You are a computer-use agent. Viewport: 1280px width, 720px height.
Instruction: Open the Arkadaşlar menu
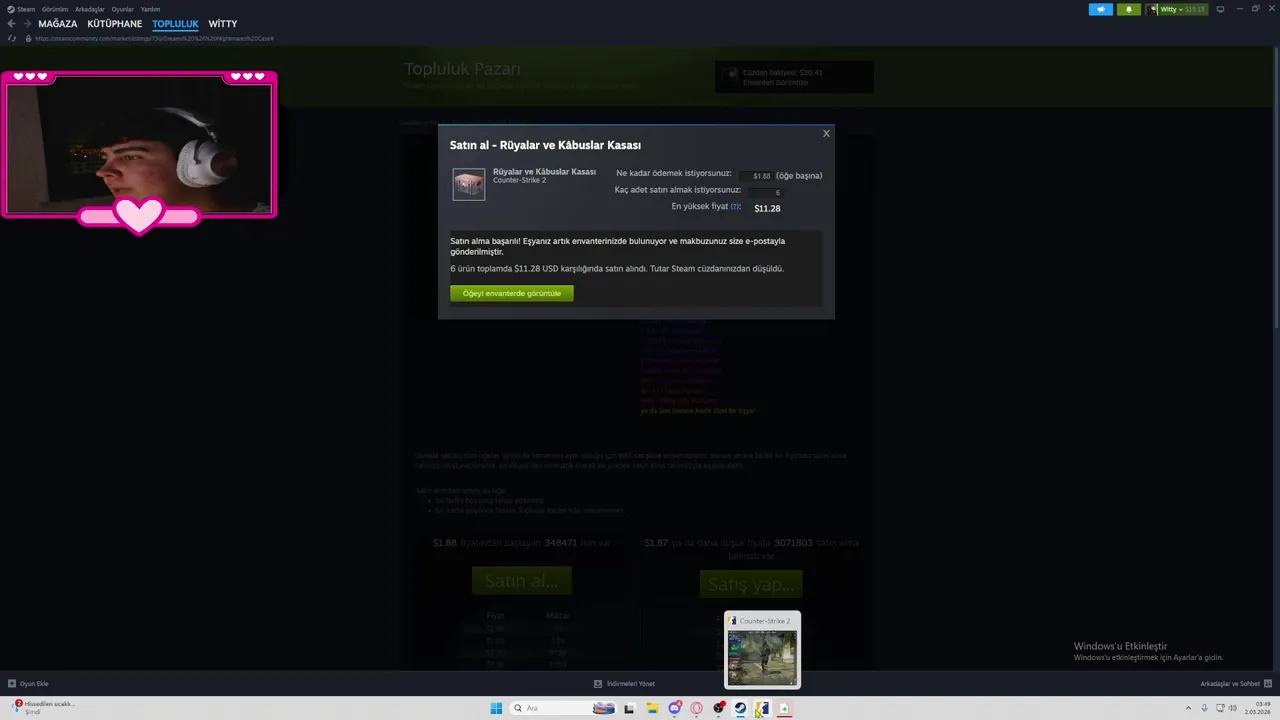click(90, 9)
